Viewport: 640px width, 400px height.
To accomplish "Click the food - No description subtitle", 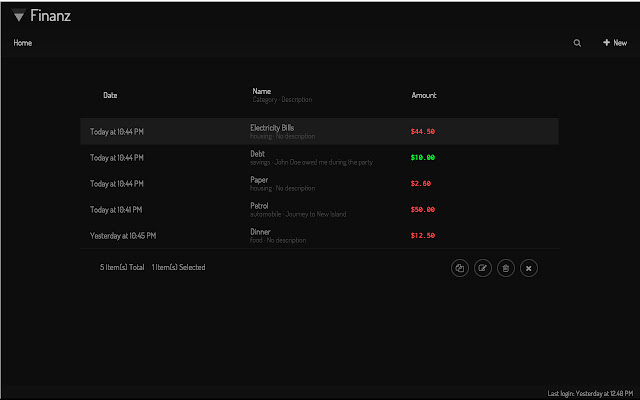I will (278, 240).
